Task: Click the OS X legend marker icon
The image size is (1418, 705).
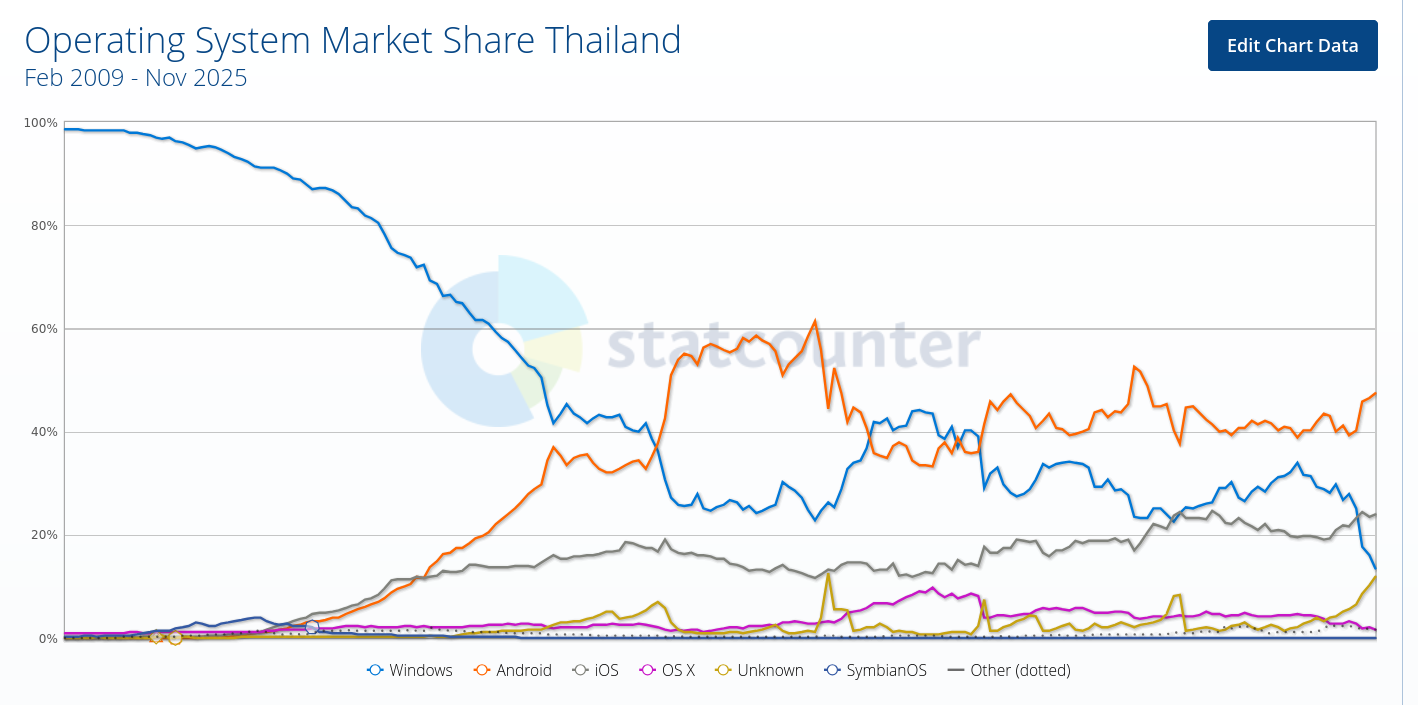Action: tap(647, 670)
